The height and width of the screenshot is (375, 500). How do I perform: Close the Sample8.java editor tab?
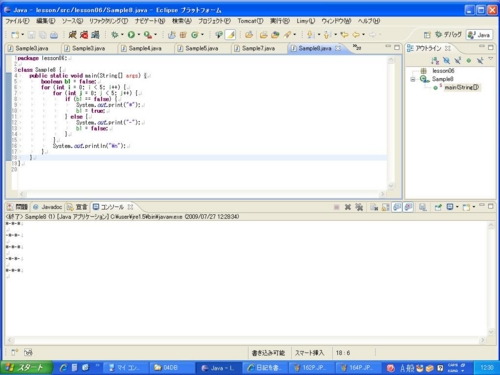(338, 48)
